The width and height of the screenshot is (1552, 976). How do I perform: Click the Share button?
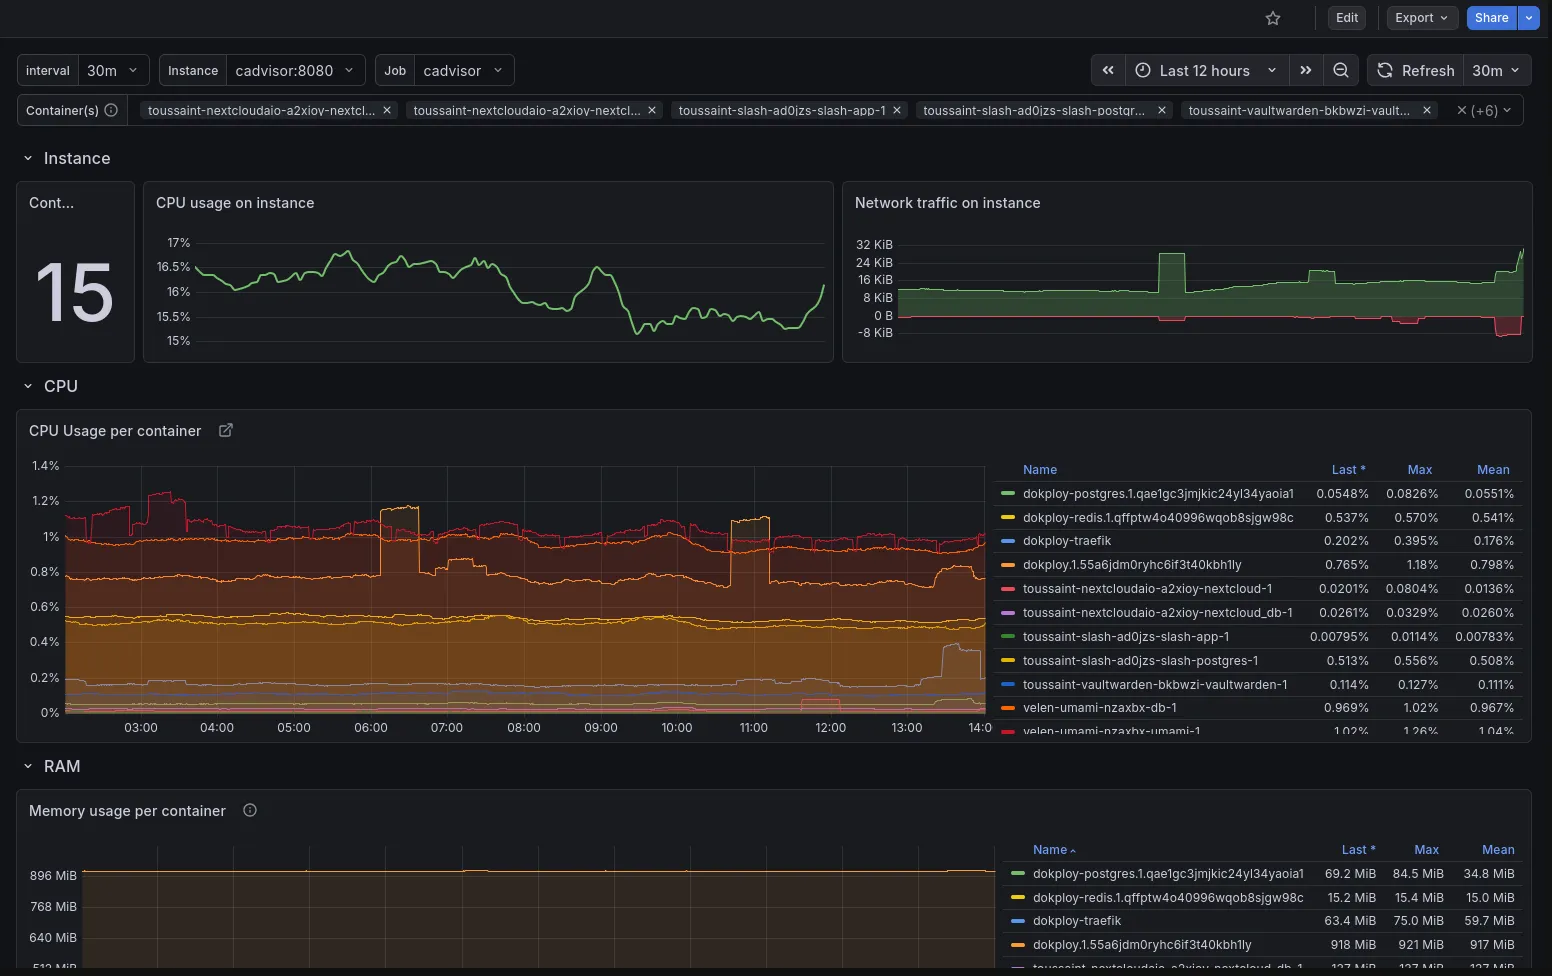click(x=1491, y=18)
